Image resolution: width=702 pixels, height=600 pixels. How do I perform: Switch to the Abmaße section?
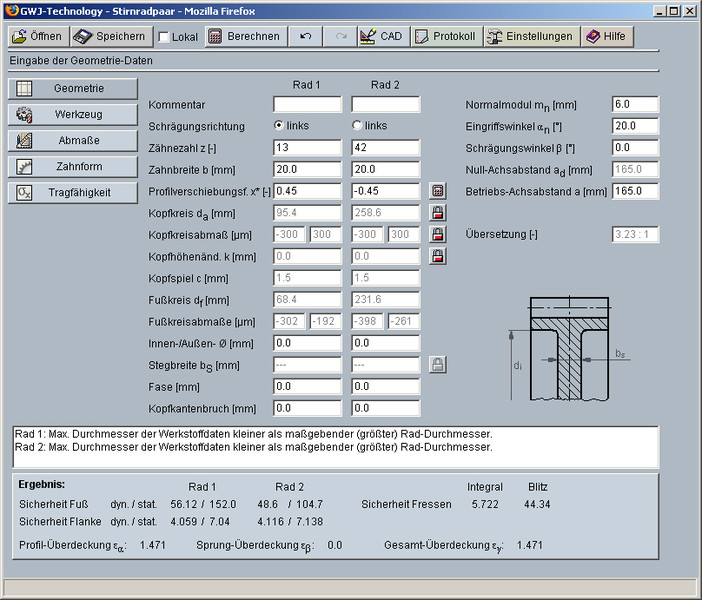point(70,140)
